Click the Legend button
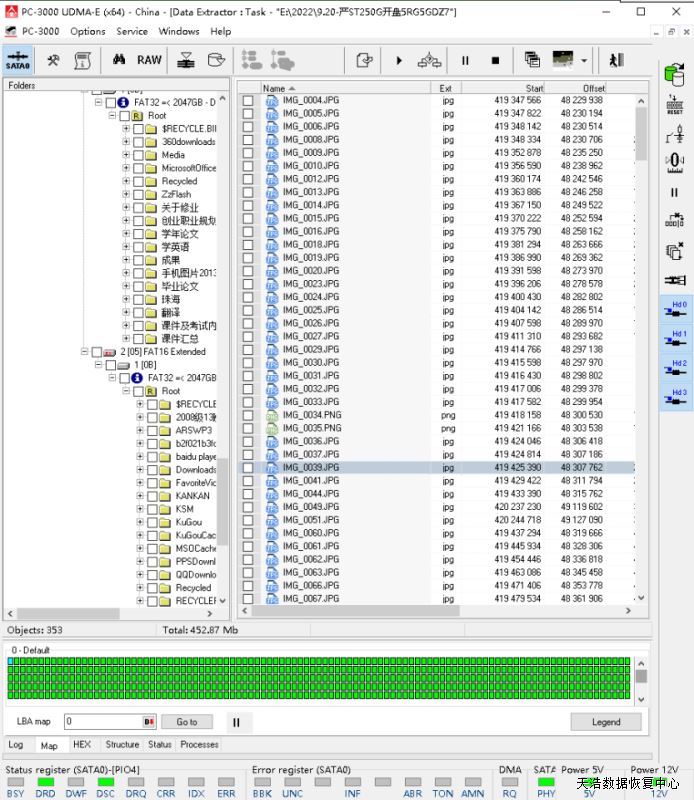Screen dimensions: 694x800 point(606,721)
